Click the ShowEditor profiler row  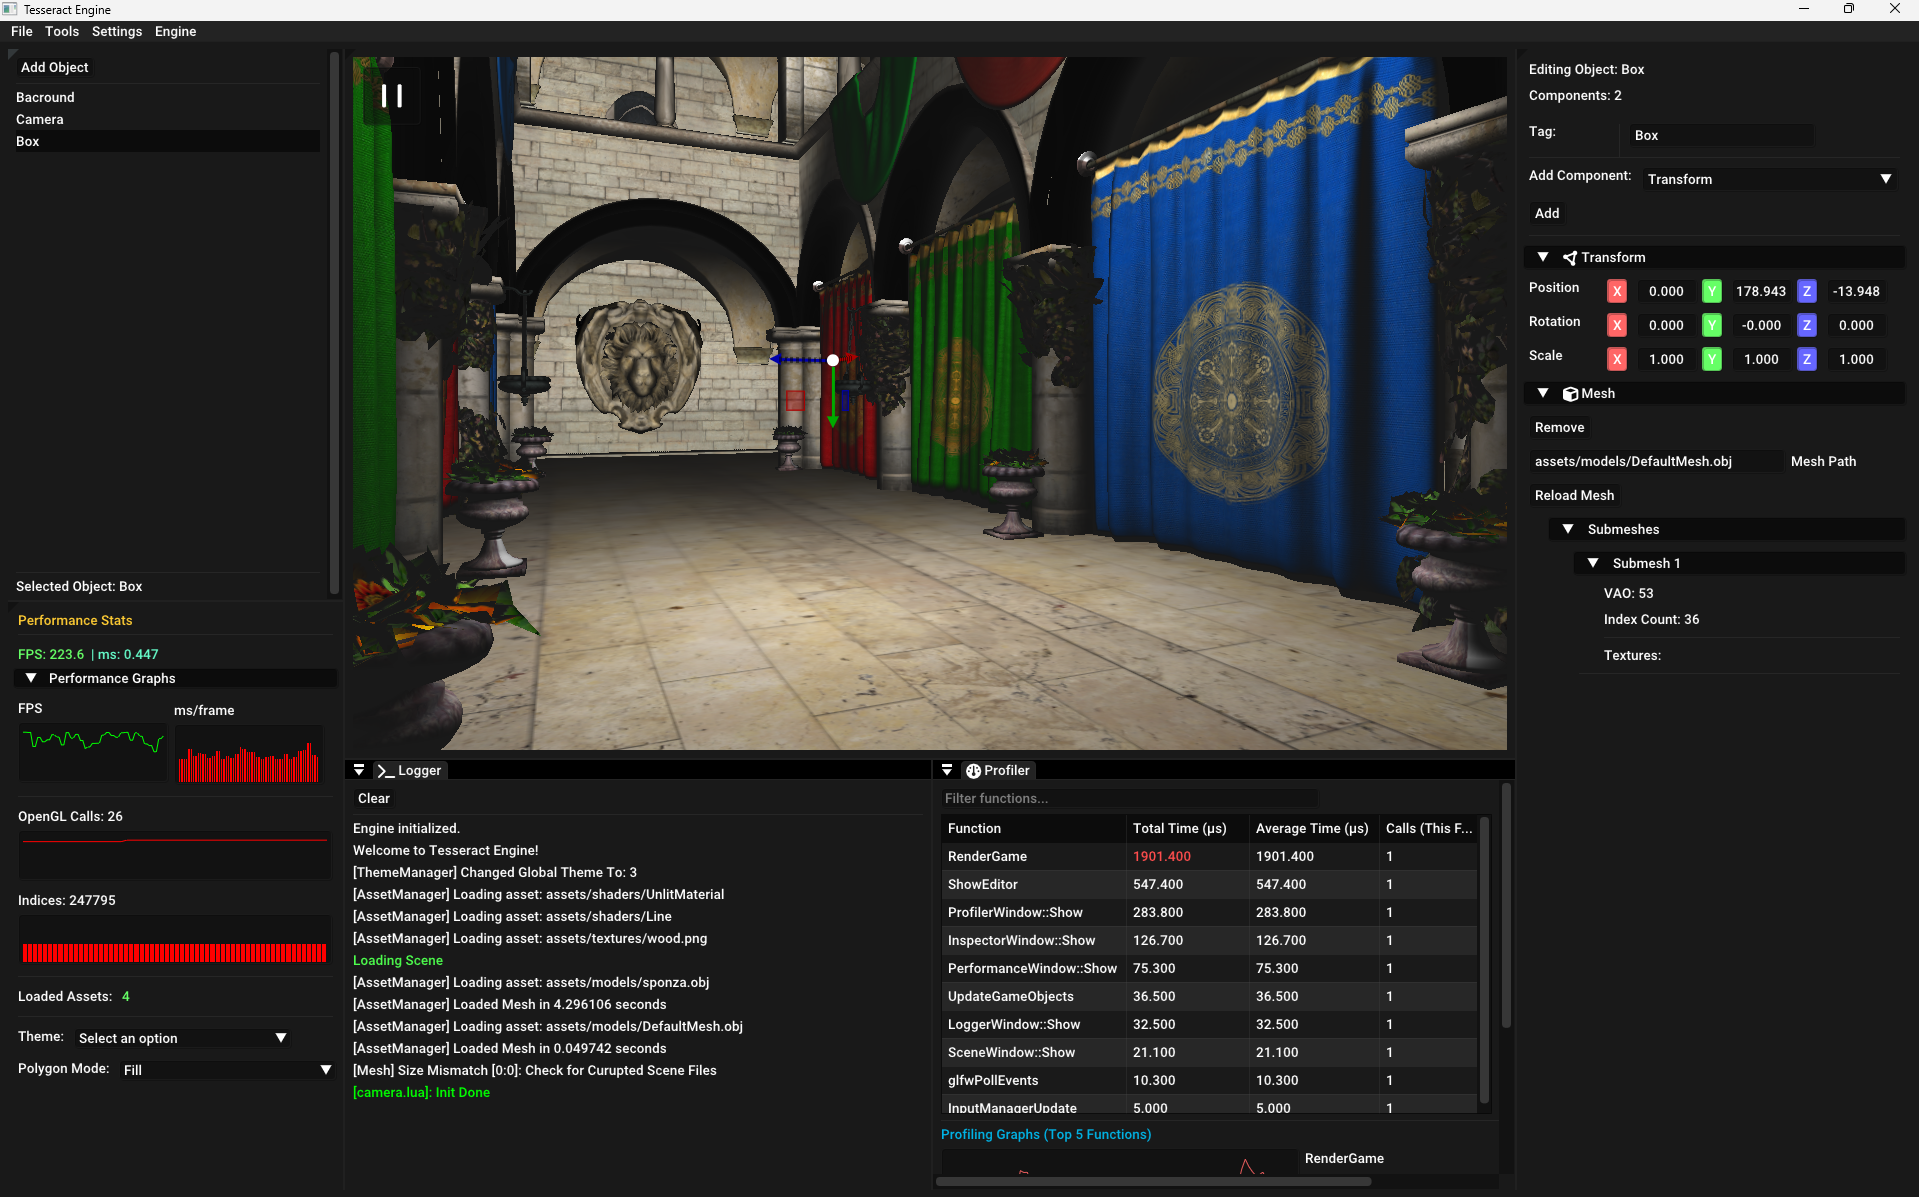point(1209,884)
